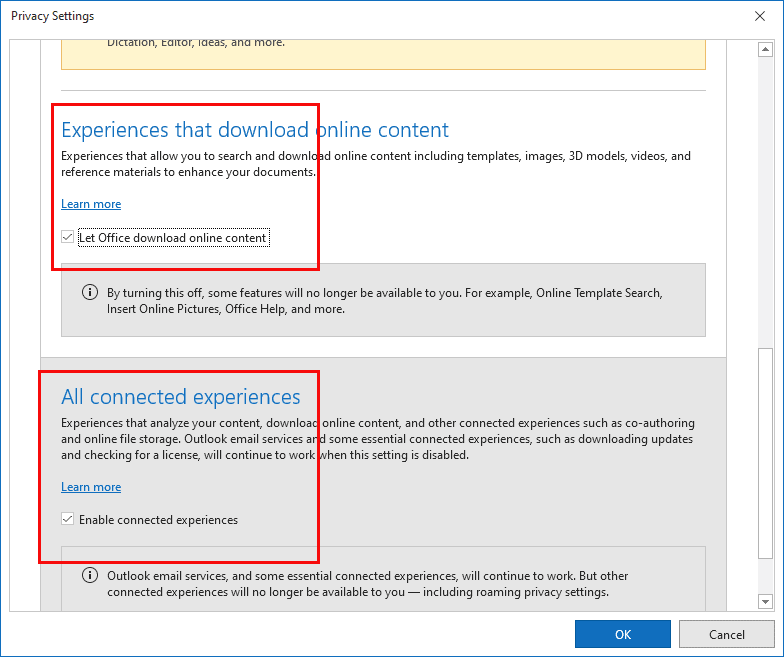
Task: Click the scrollbar up arrow
Action: 765,50
